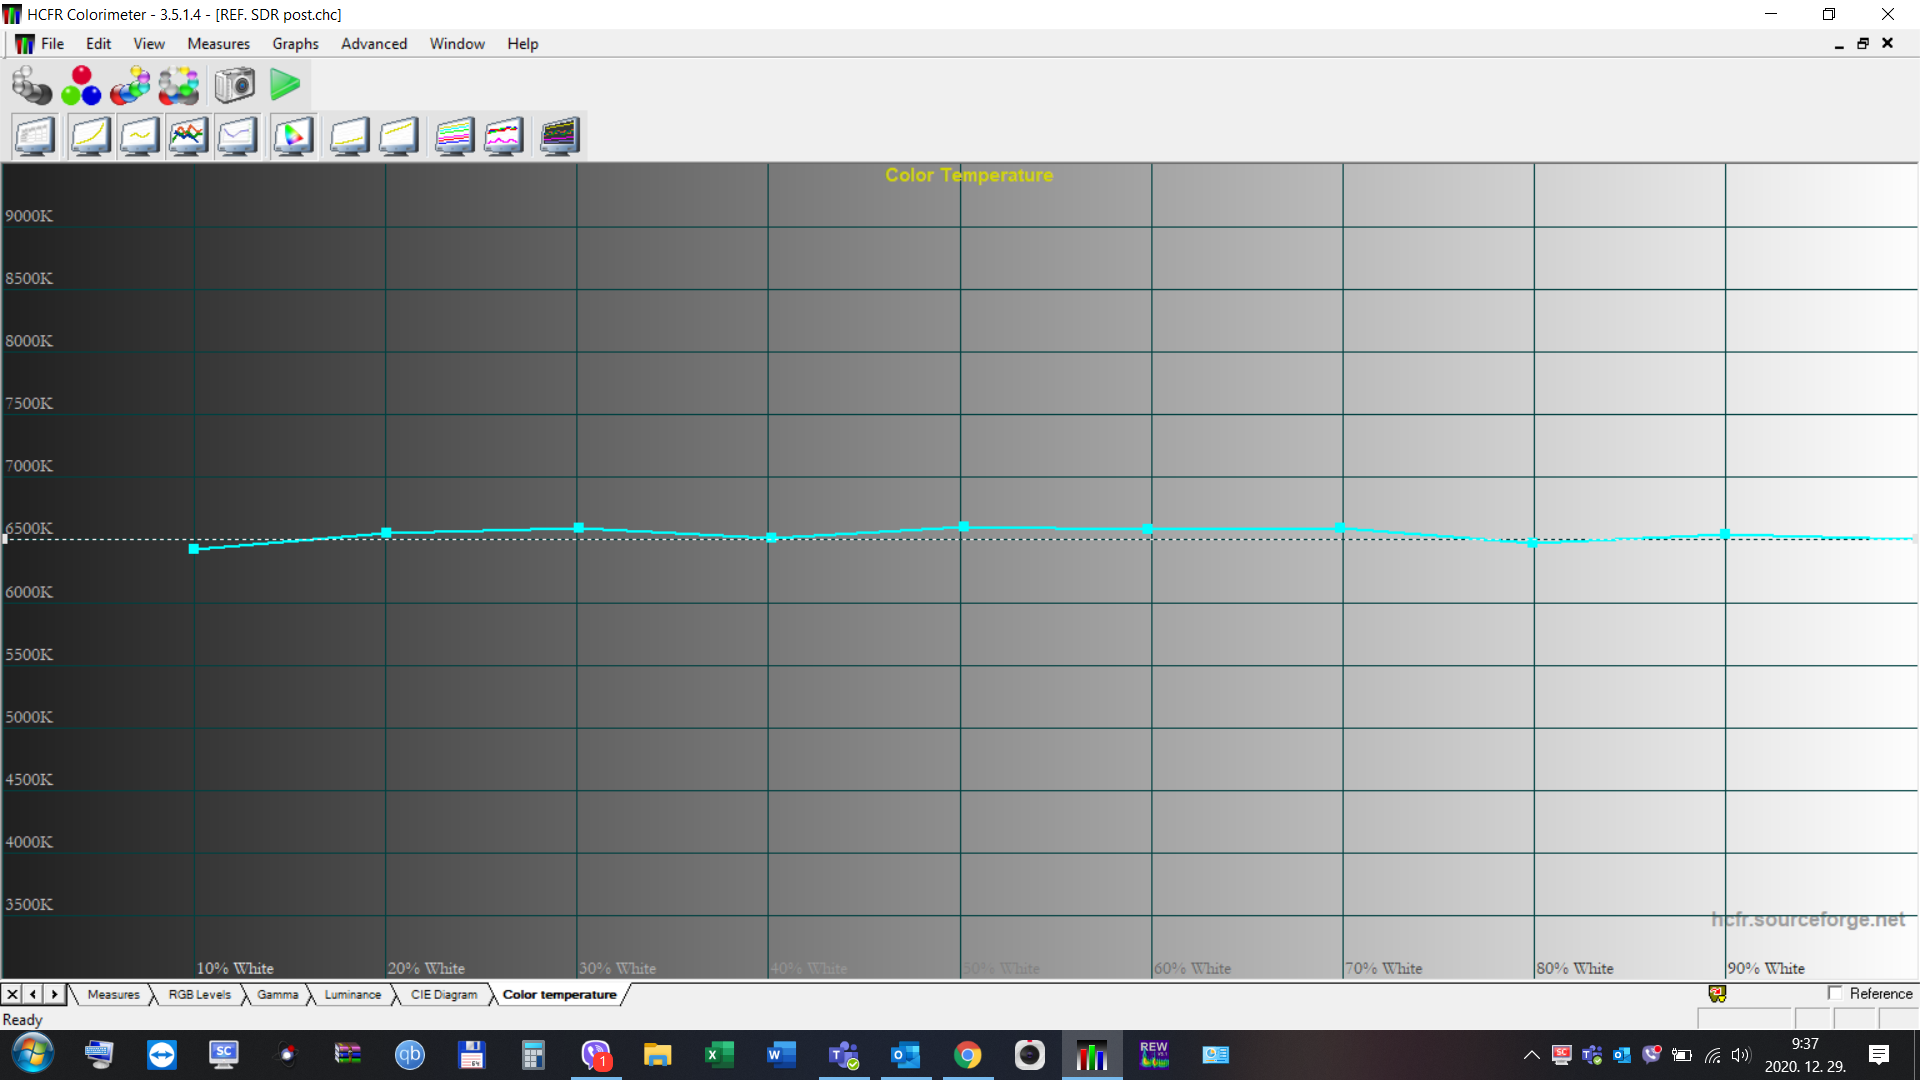The width and height of the screenshot is (1920, 1080).
Task: Open the Measures menu
Action: (218, 44)
